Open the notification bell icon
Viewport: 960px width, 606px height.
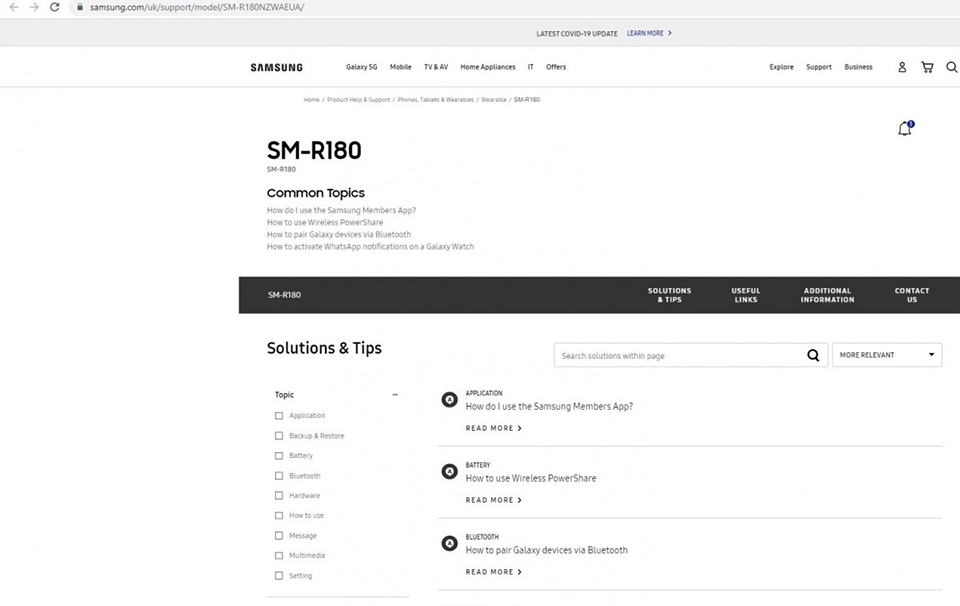pyautogui.click(x=906, y=128)
